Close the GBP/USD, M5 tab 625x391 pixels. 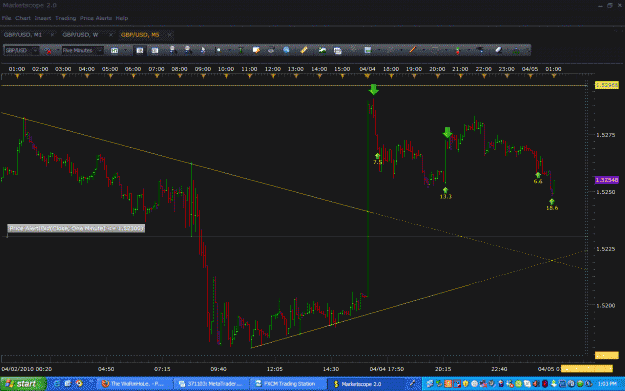point(169,35)
